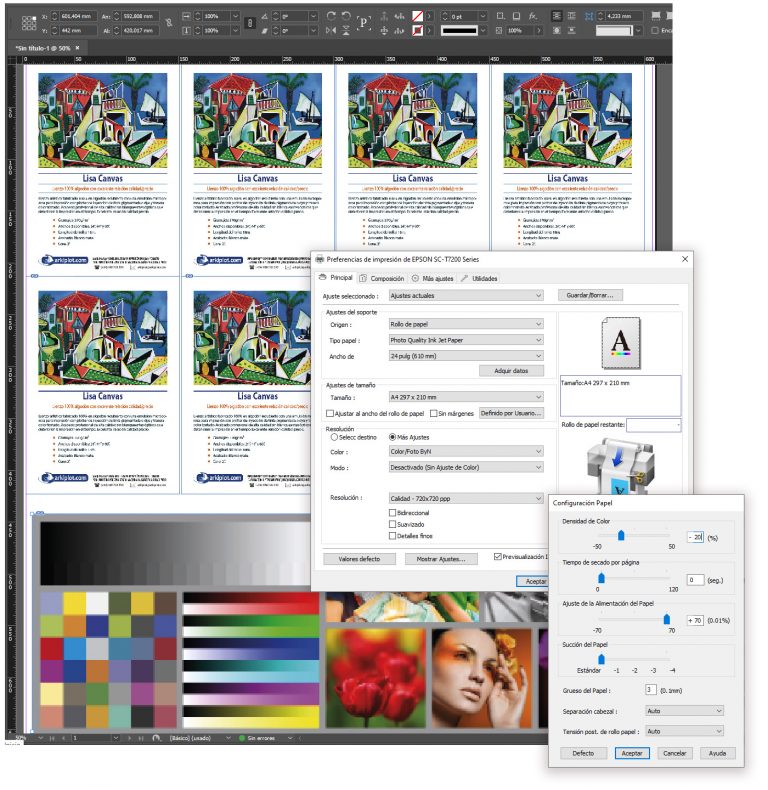The height and width of the screenshot is (790, 768).
Task: Open Tensión post. de rollo papel dropdown
Action: click(x=684, y=731)
